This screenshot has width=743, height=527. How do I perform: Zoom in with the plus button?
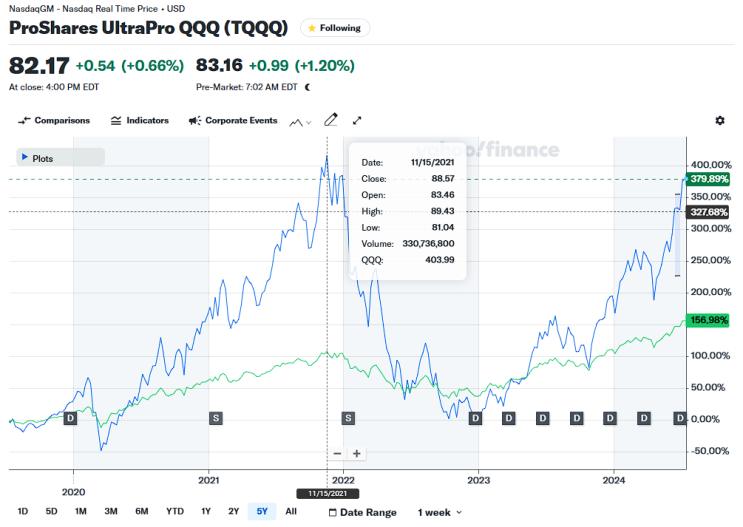point(357,454)
